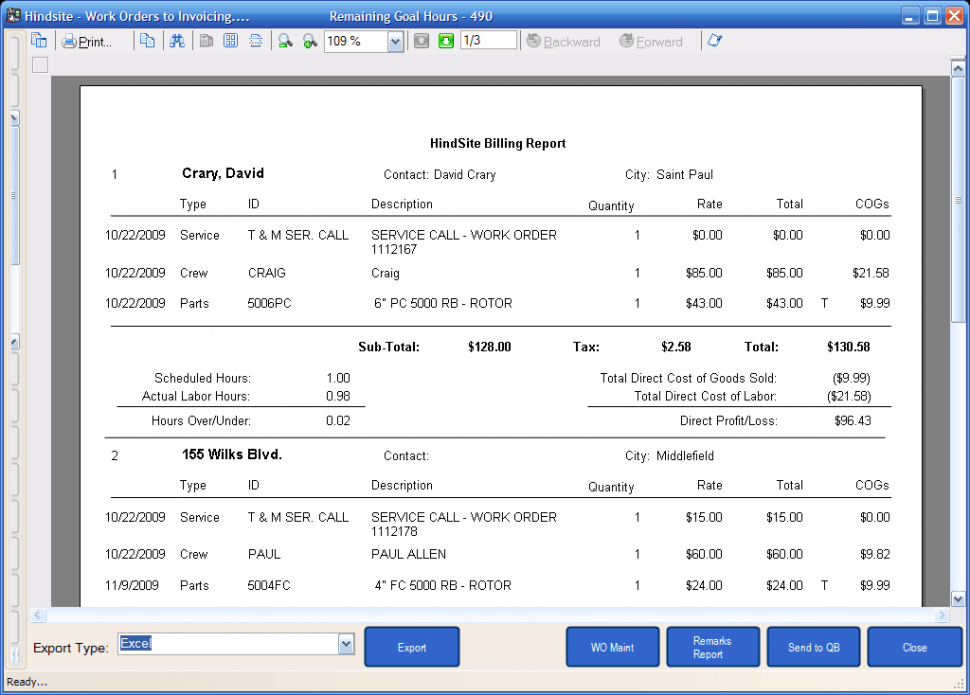Click the 4" FC 5000 RB - ROTOR description
This screenshot has width=970, height=695.
coord(443,585)
